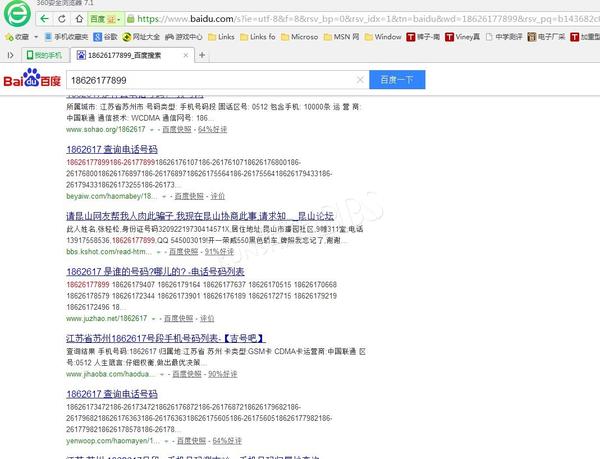600x459 pixels.
Task: Open the Links fo bookmark folder
Action: (258, 37)
